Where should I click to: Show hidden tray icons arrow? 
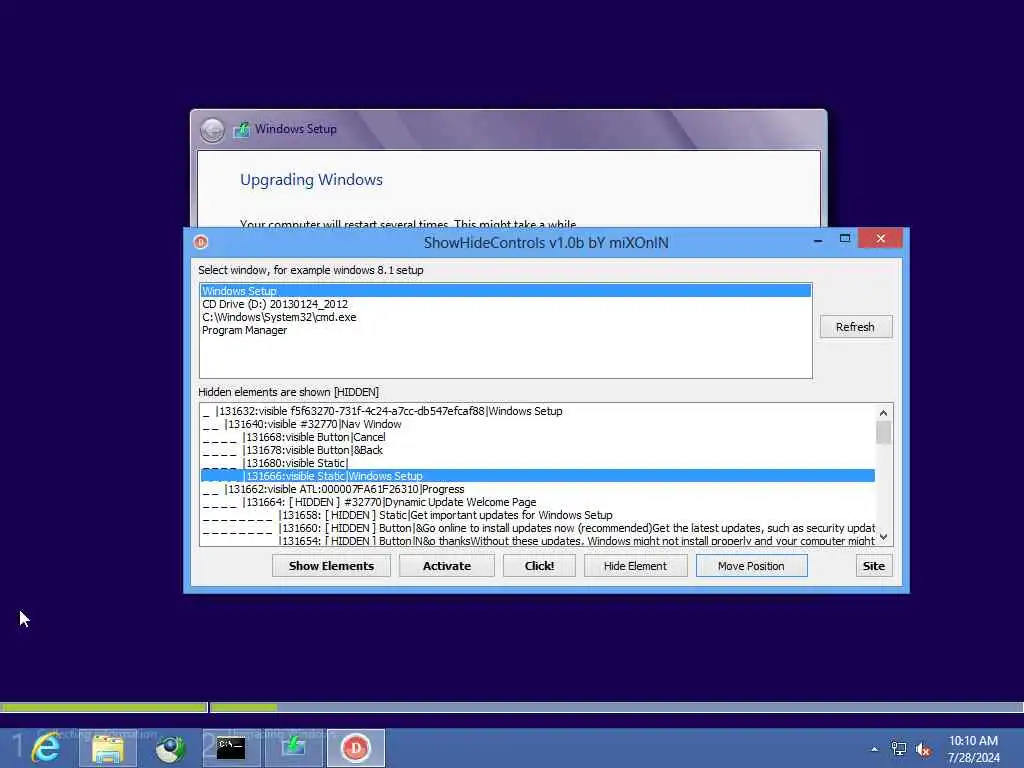(874, 749)
